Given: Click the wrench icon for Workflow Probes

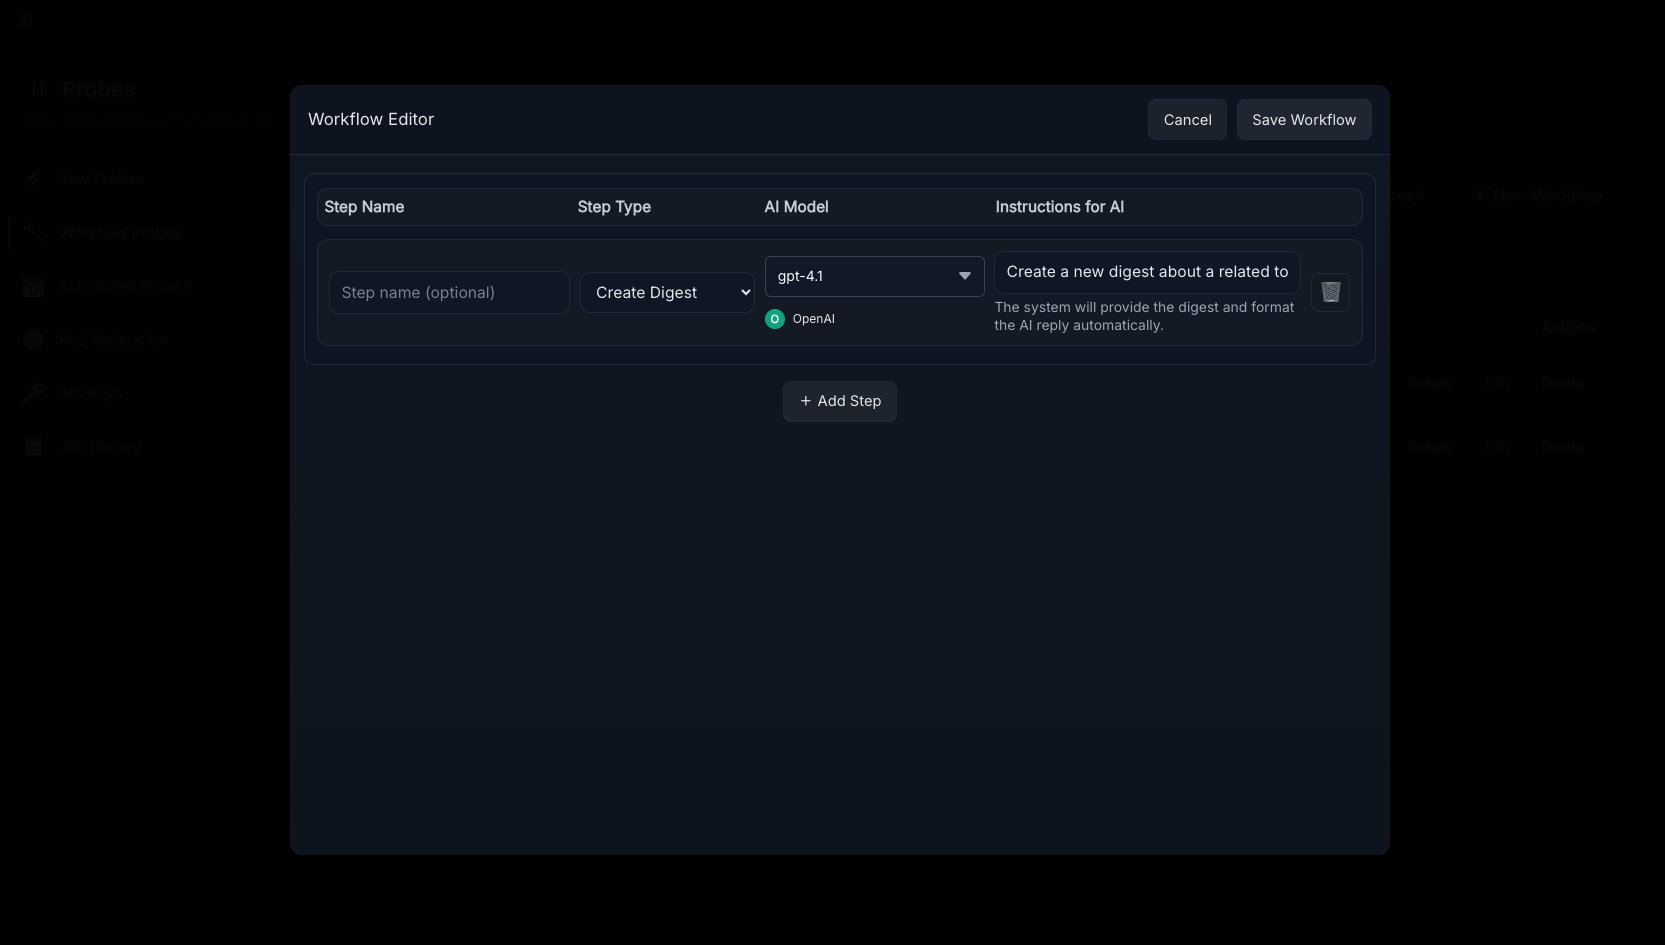Looking at the screenshot, I should 34,232.
